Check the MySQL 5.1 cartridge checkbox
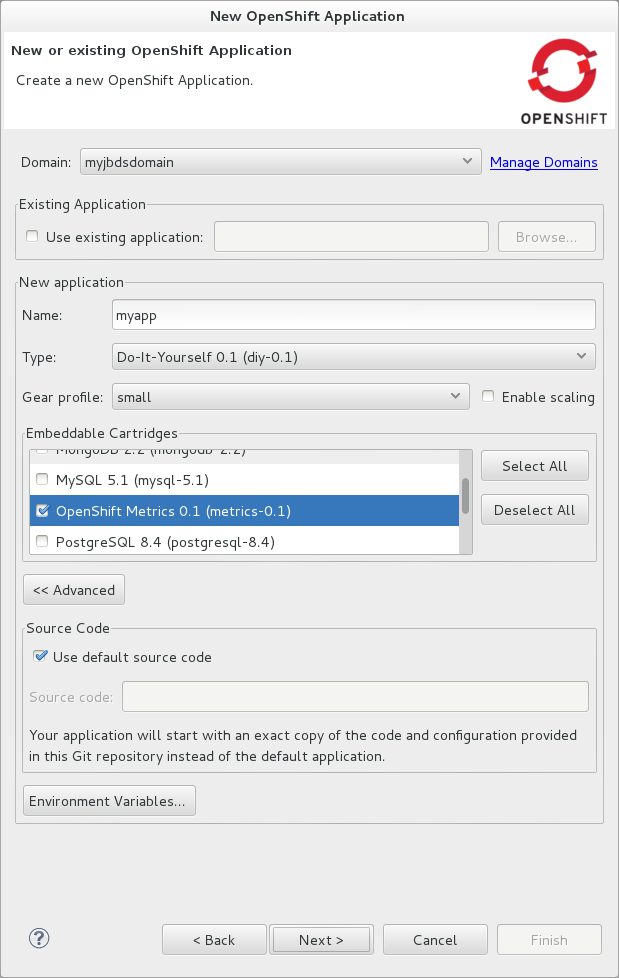The image size is (619, 978). (42, 480)
